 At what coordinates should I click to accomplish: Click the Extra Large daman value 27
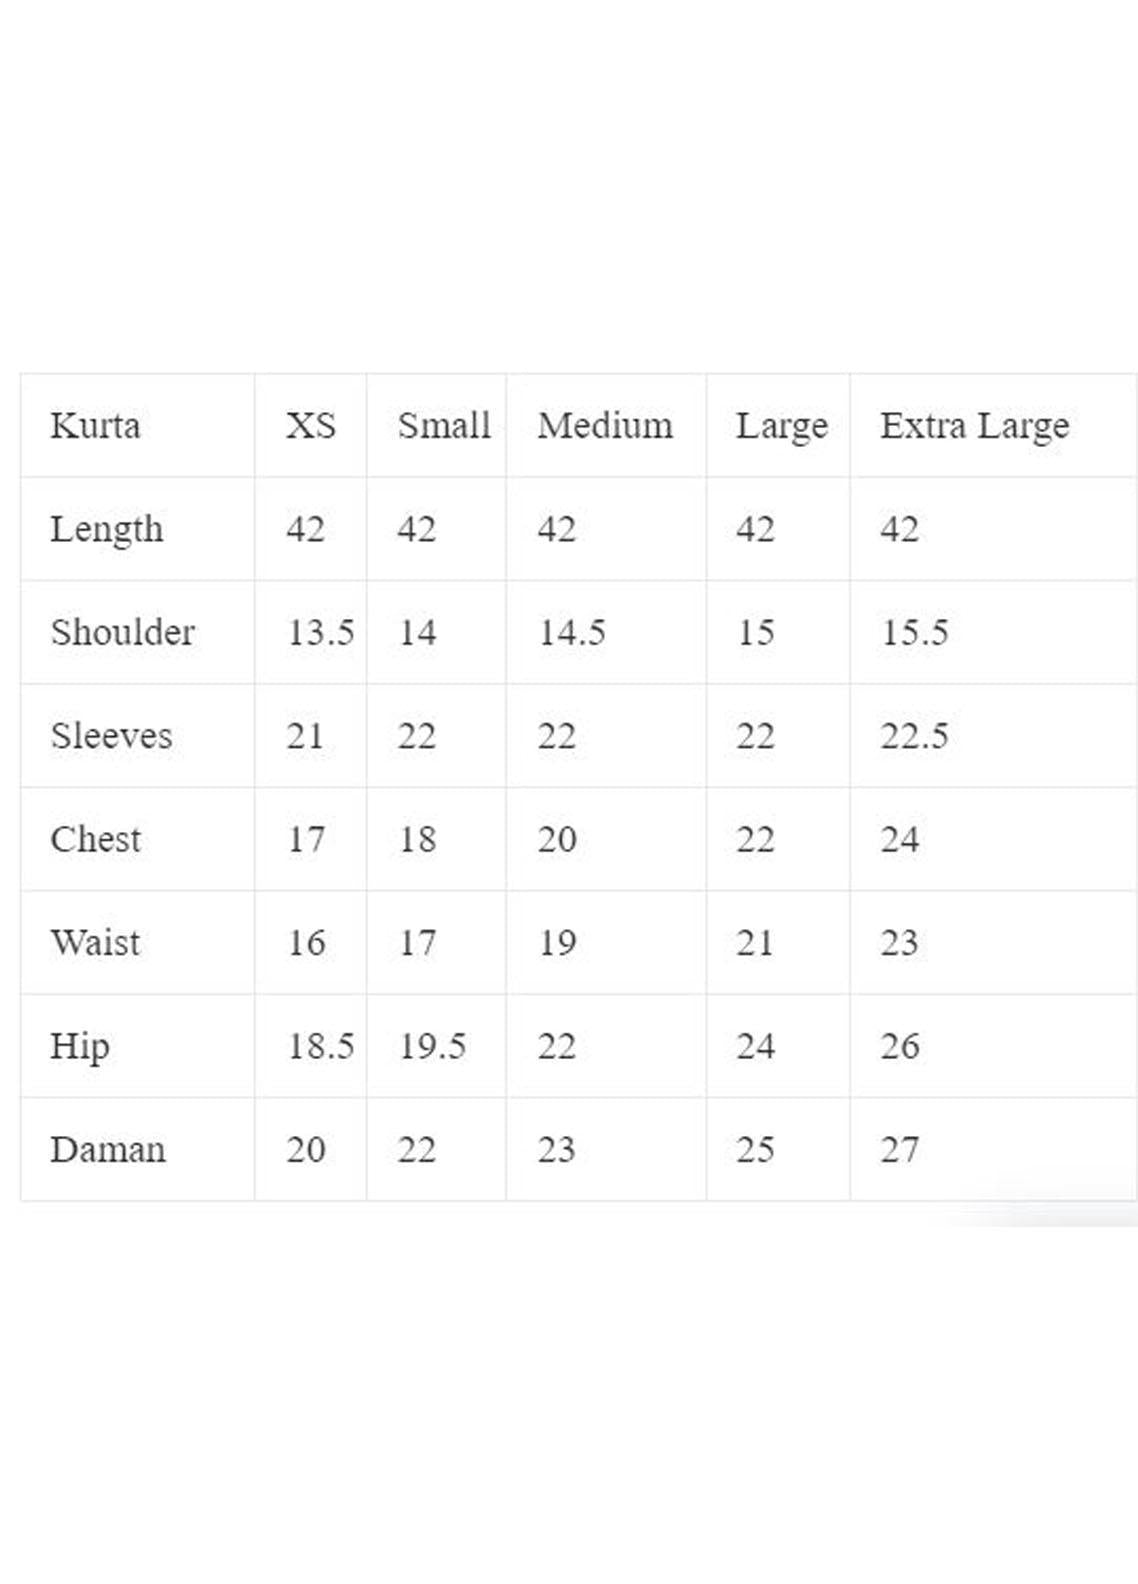899,1149
